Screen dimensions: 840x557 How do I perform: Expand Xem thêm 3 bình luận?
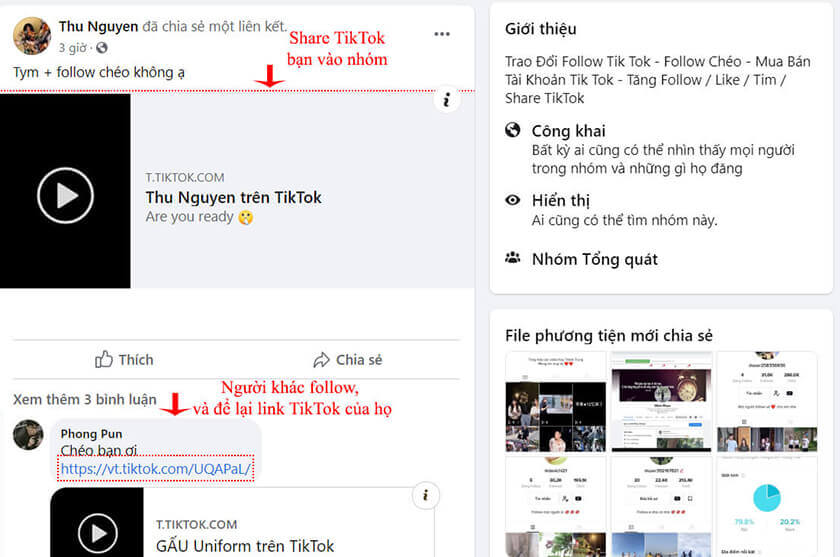[x=85, y=399]
